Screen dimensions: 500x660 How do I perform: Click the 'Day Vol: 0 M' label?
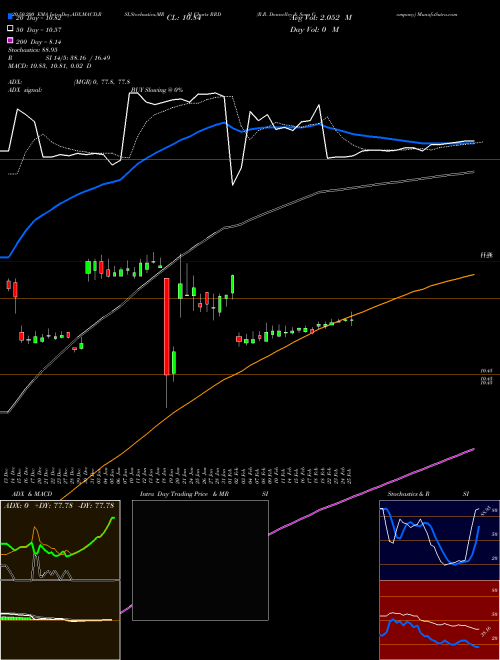(314, 29)
